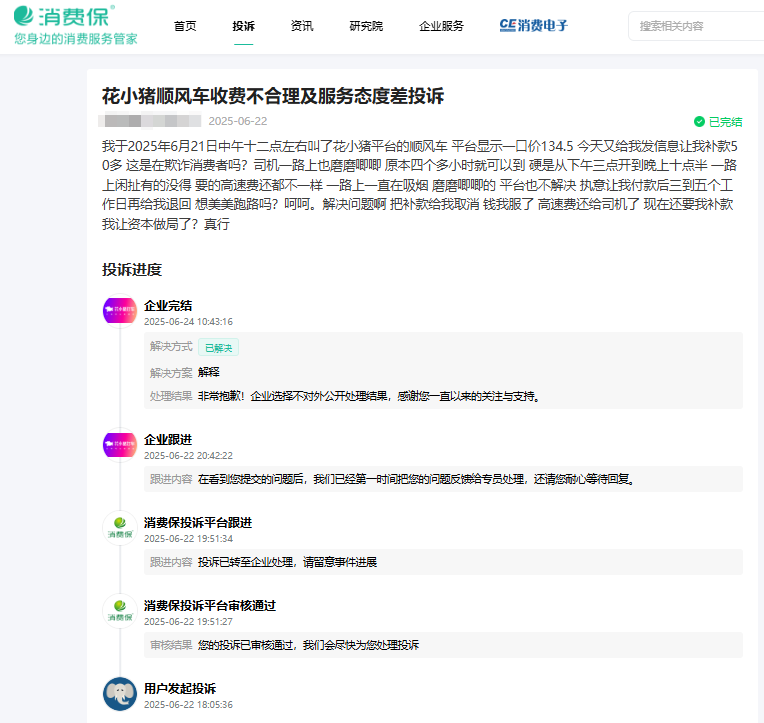Open the 研究院 menu item
This screenshot has height=723, width=764.
(366, 26)
